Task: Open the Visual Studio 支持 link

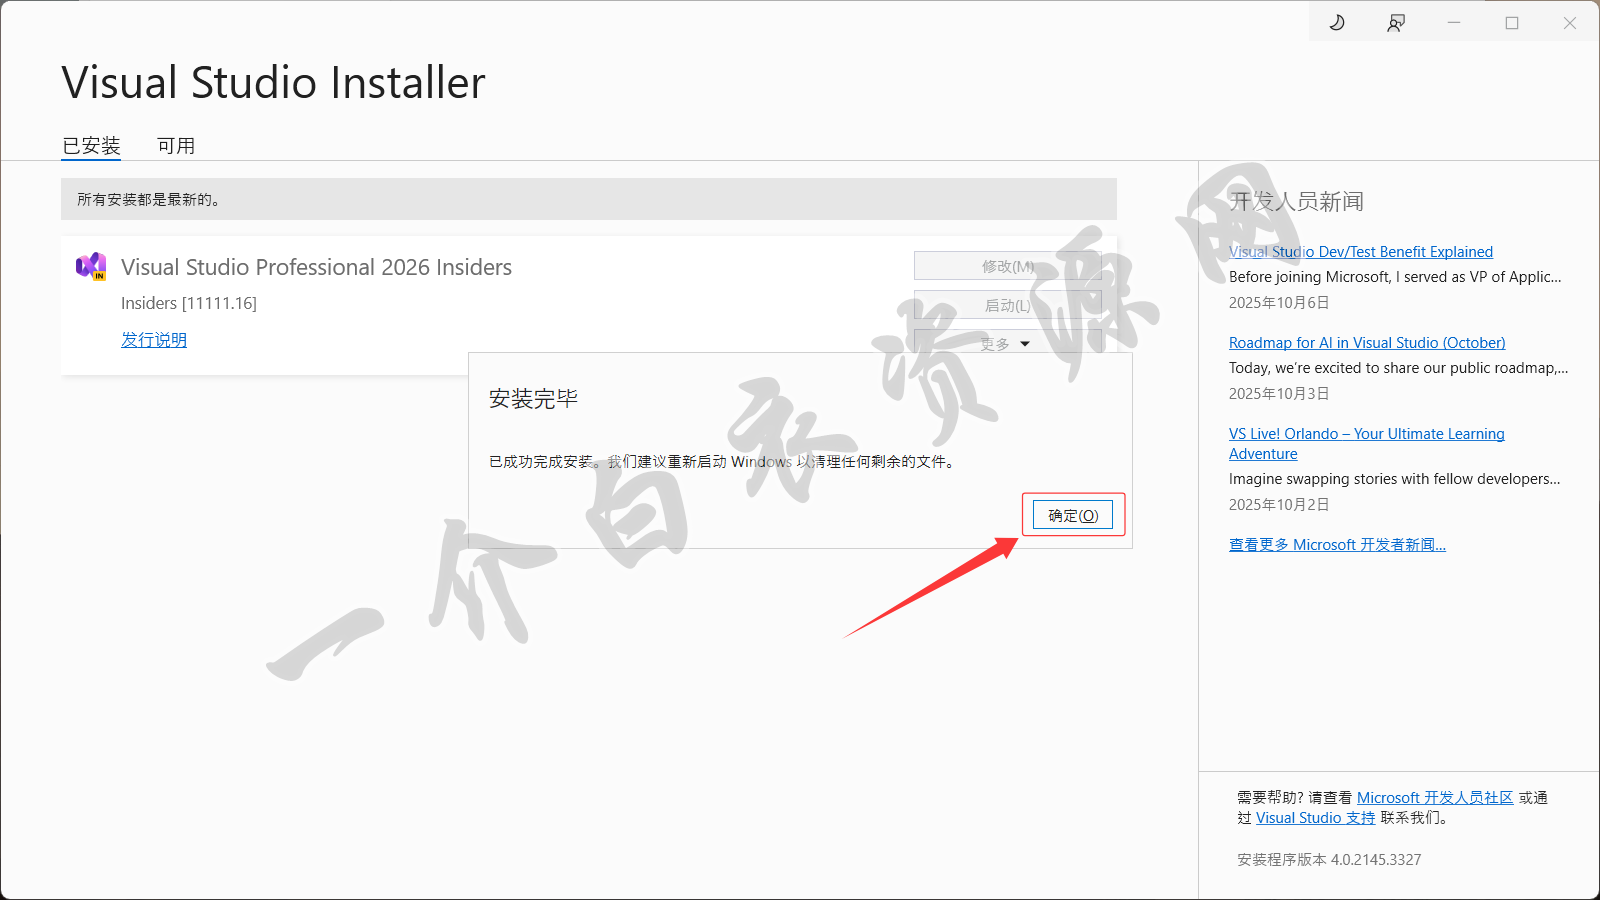Action: tap(1315, 818)
